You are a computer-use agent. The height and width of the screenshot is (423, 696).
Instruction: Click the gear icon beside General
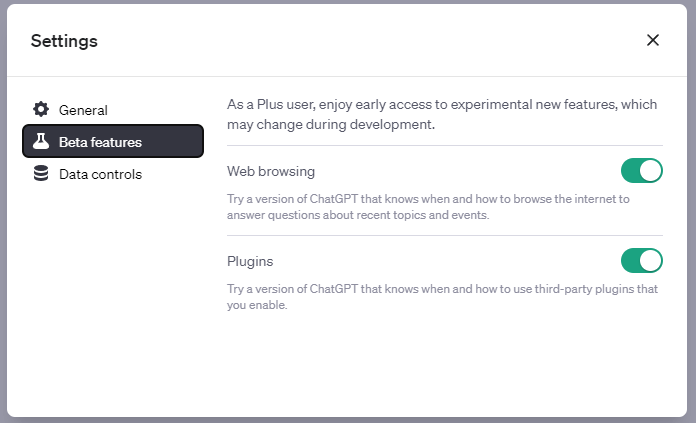point(41,109)
